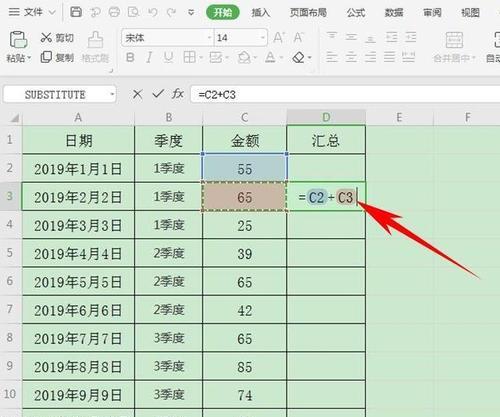Toggle bold formatting

(130, 58)
